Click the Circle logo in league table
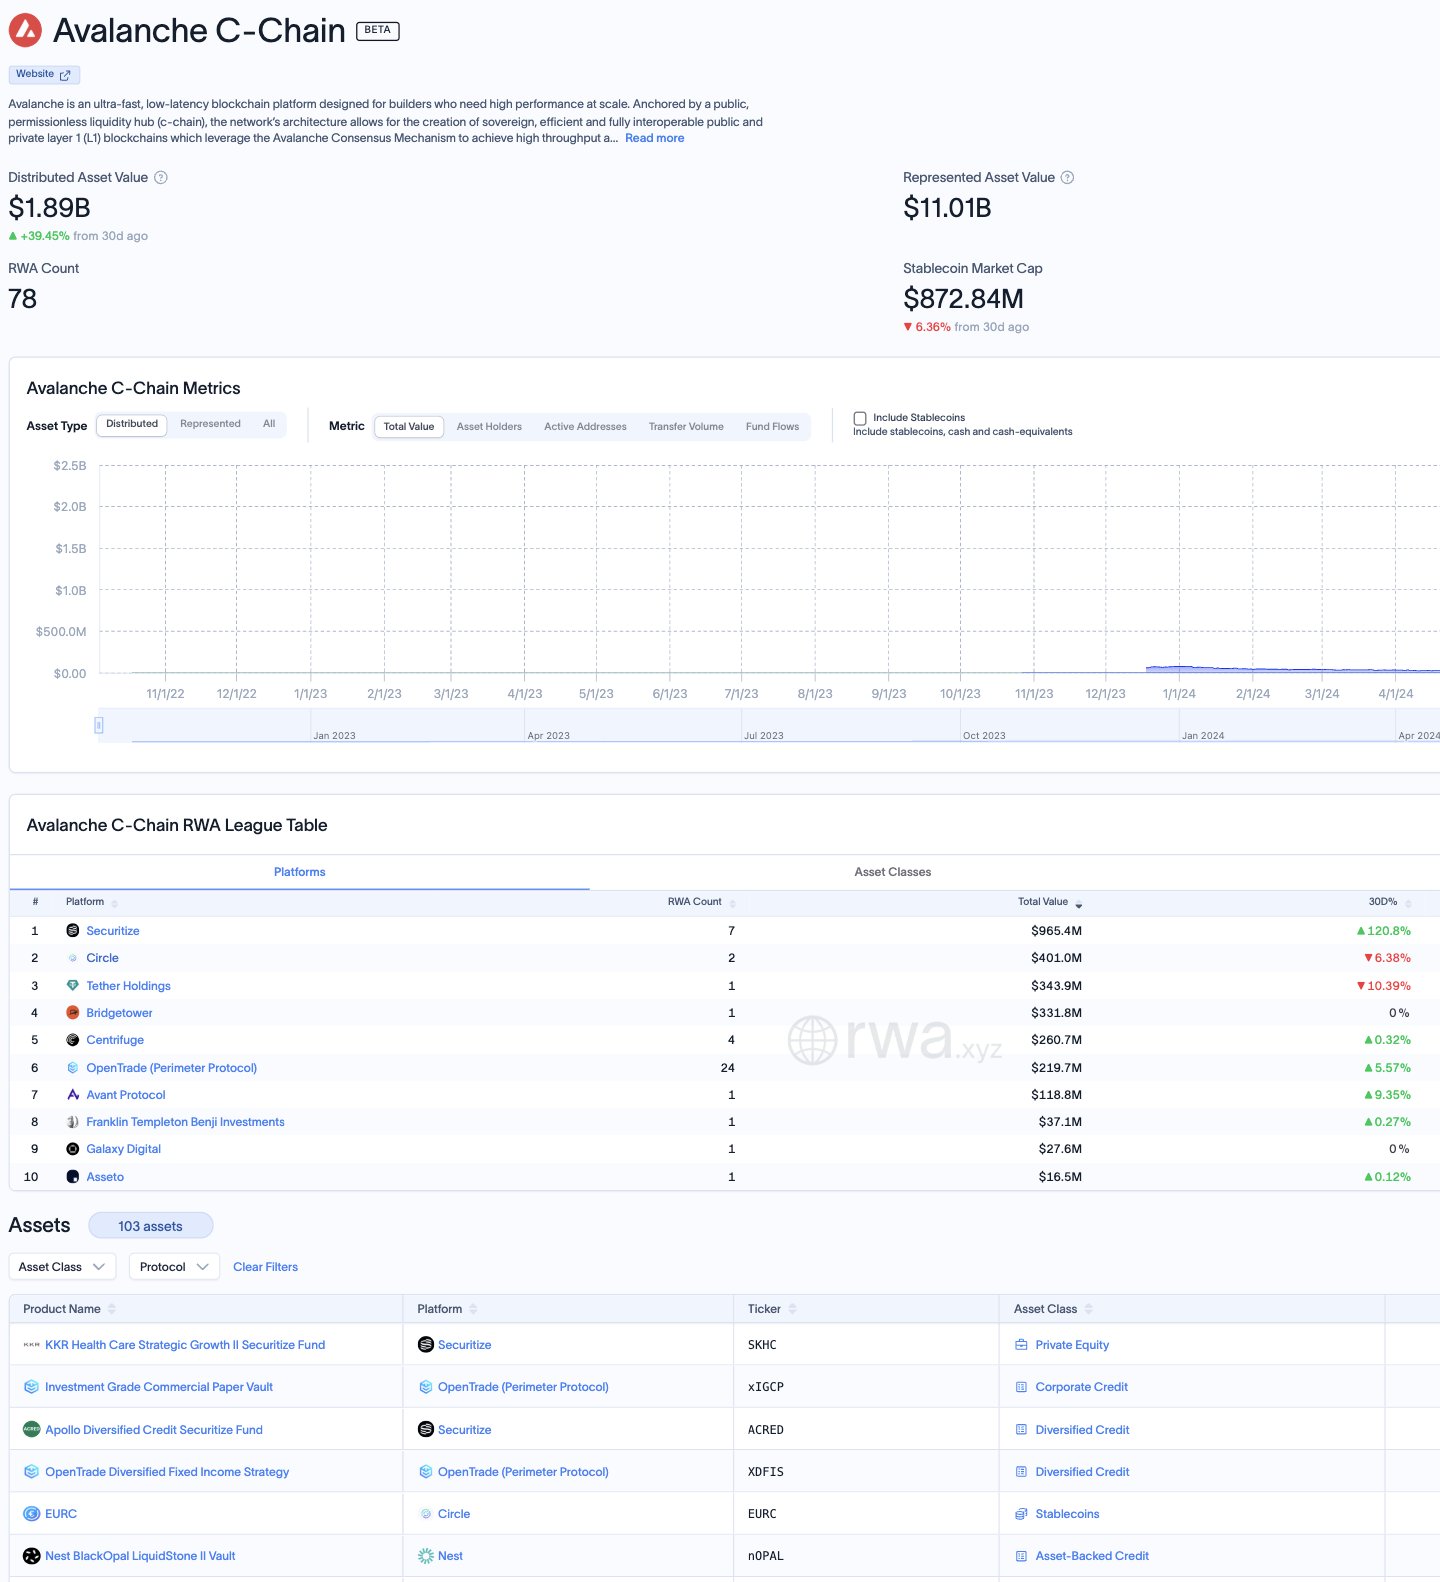 point(72,958)
